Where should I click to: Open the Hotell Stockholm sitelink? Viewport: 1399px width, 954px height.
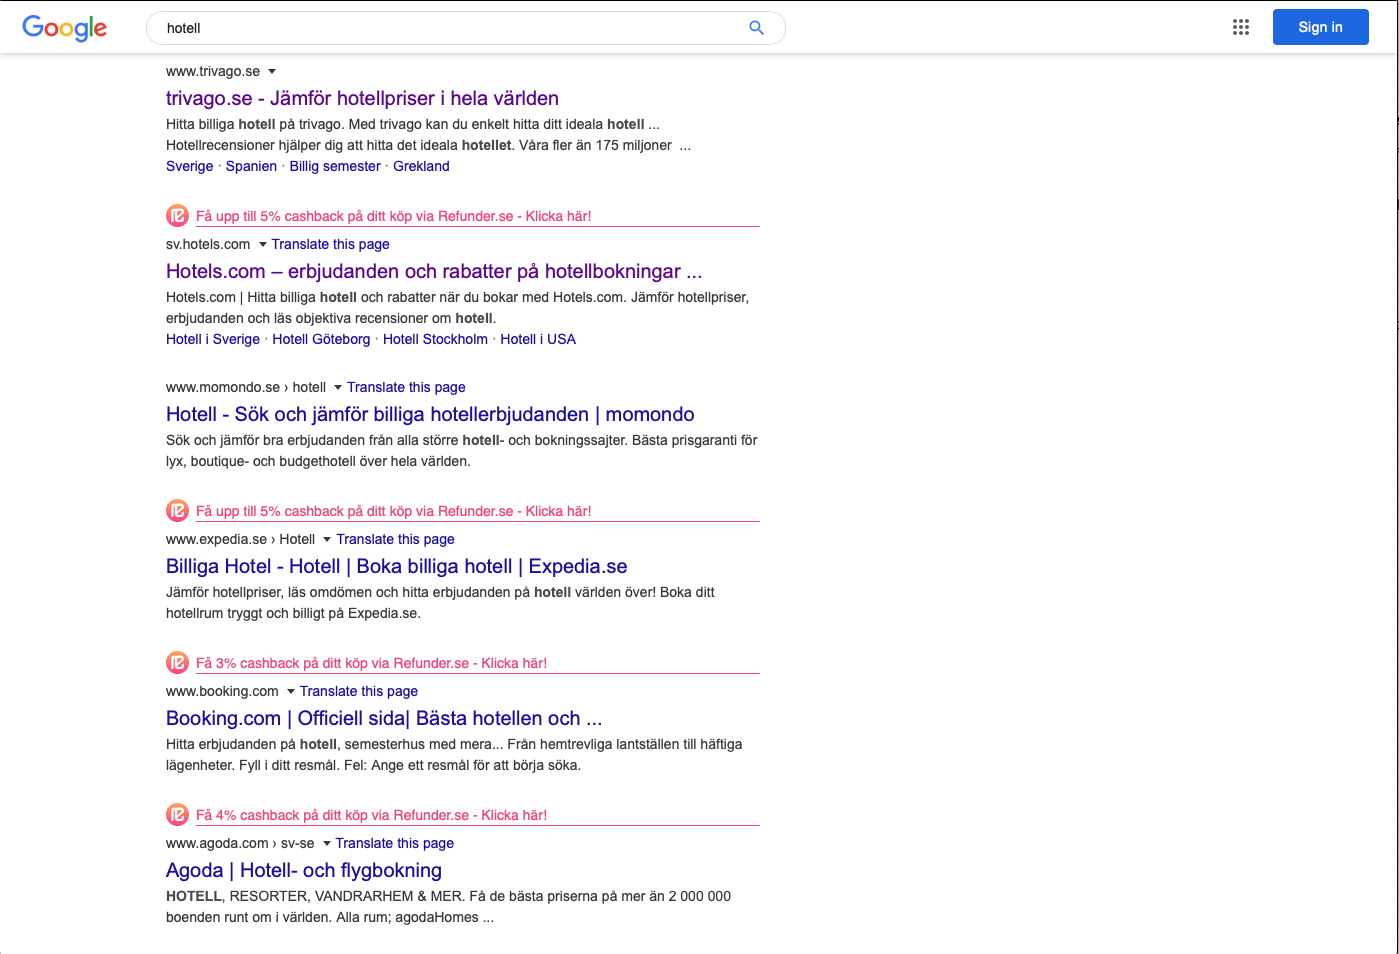[x=435, y=339]
